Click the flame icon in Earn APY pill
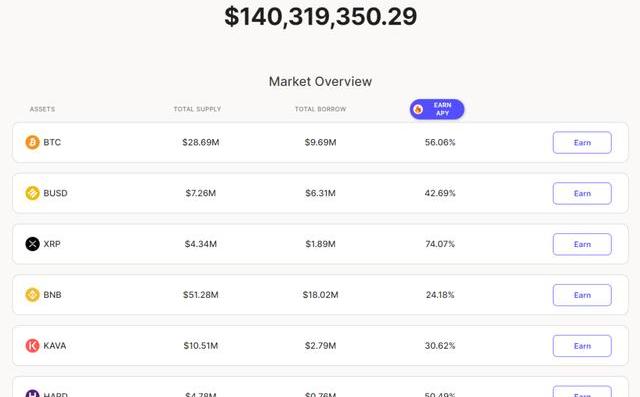This screenshot has height=397, width=640. 418,109
